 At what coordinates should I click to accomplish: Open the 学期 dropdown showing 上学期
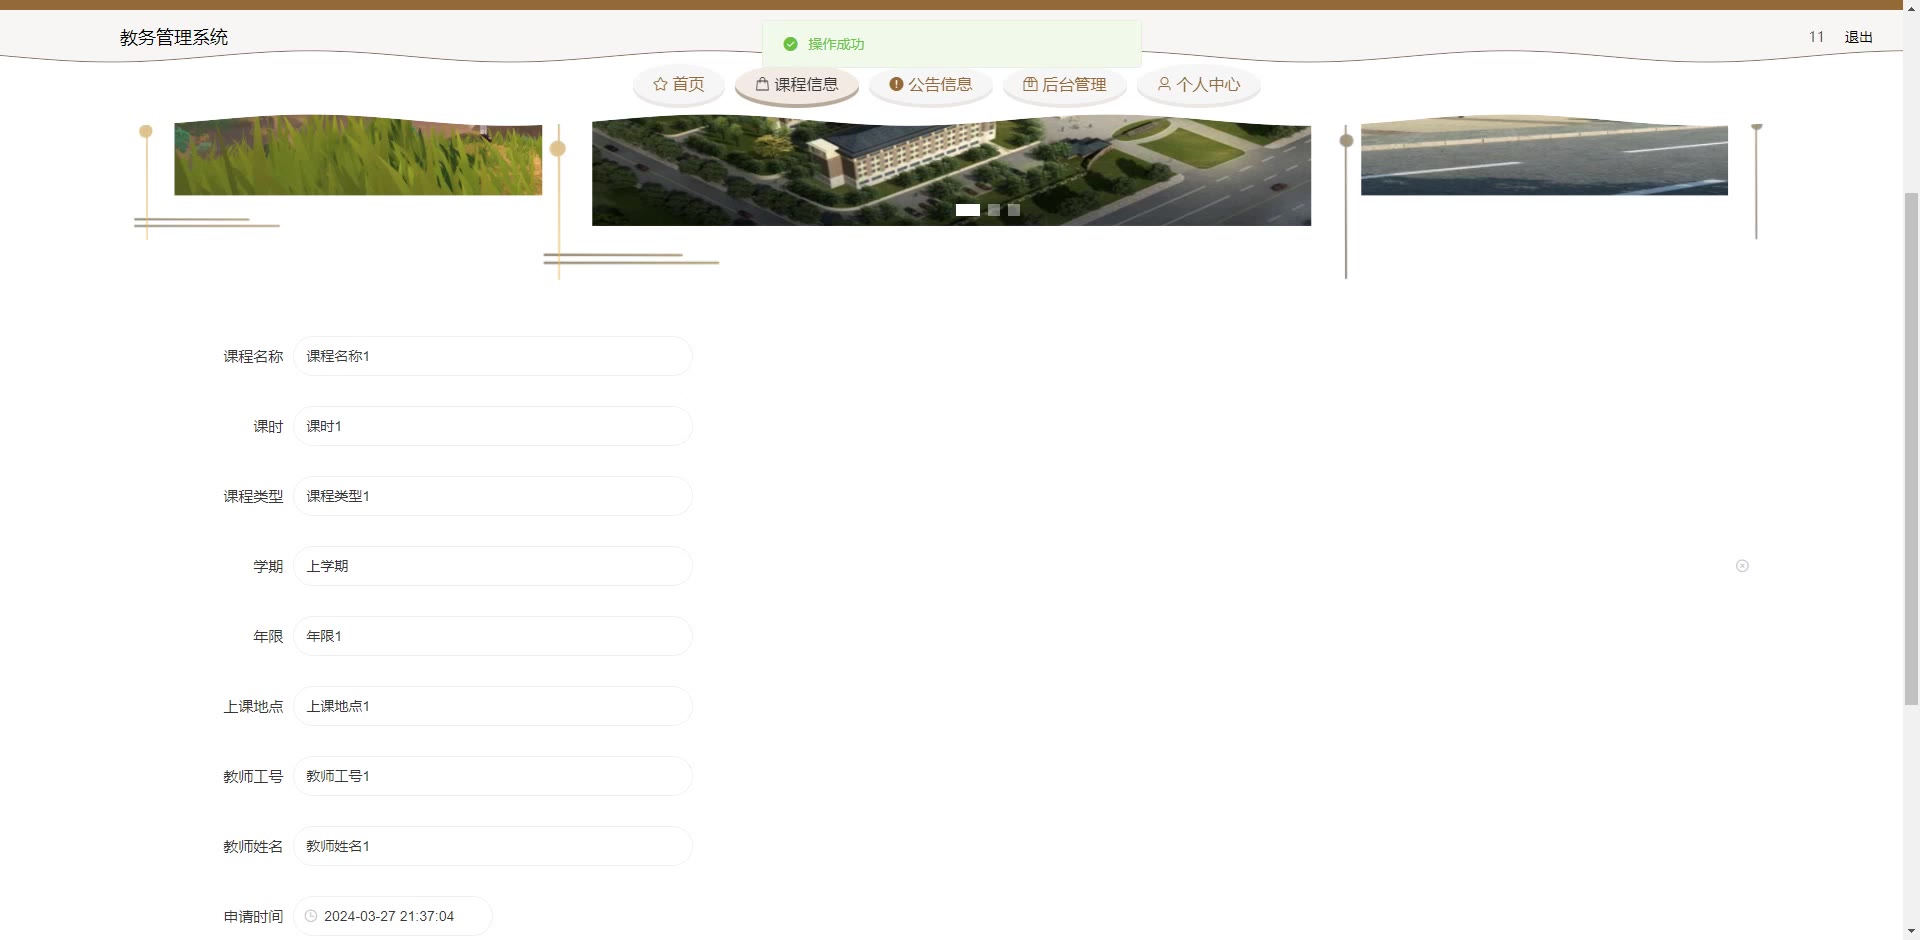coord(493,566)
